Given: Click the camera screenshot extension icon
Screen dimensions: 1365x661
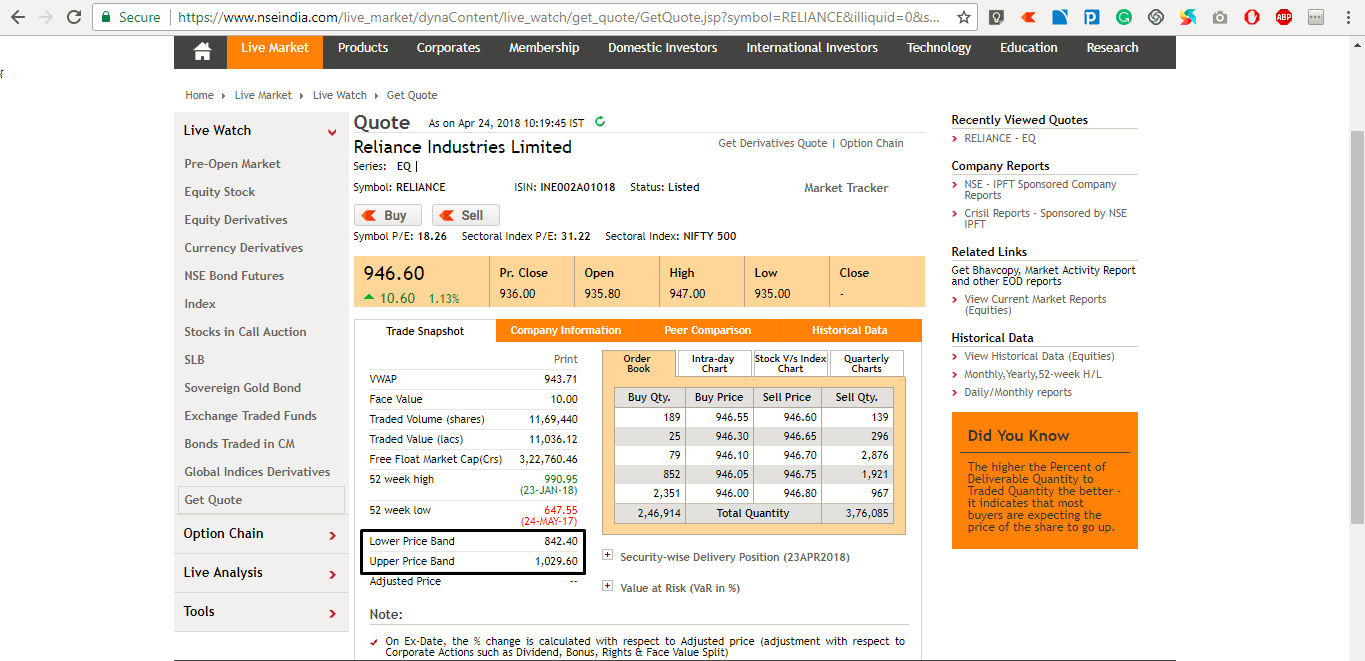Looking at the screenshot, I should click(x=1219, y=17).
